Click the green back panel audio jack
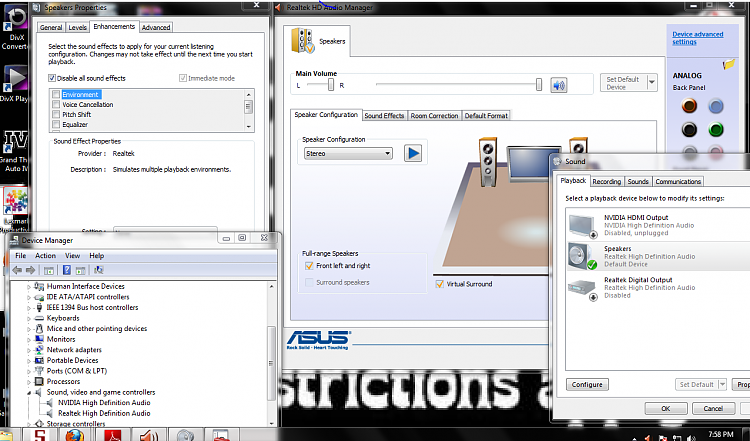The image size is (750, 441). pos(716,129)
